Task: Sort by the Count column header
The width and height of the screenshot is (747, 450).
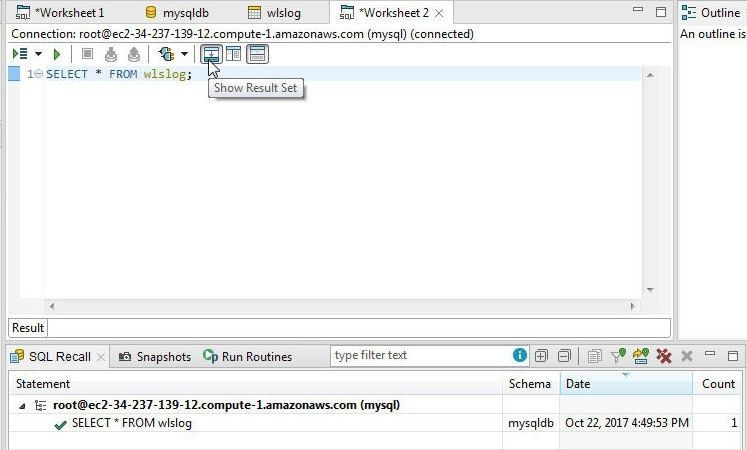Action: (717, 384)
